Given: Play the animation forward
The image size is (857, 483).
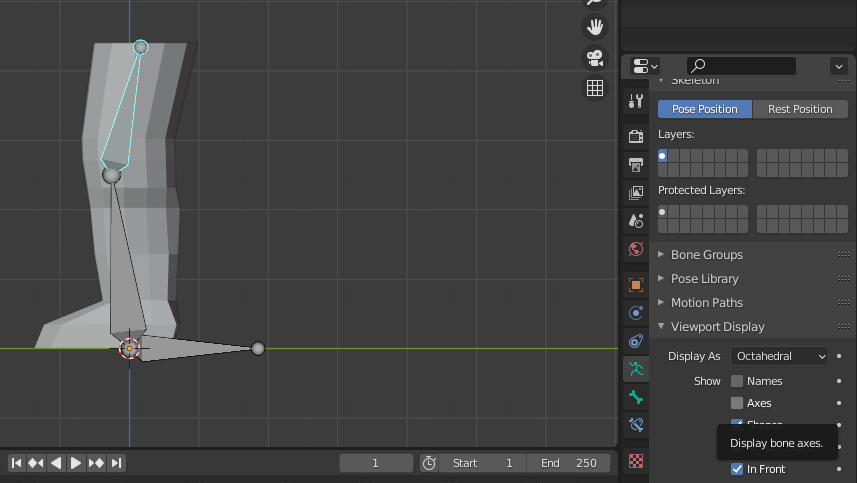Looking at the screenshot, I should point(75,463).
